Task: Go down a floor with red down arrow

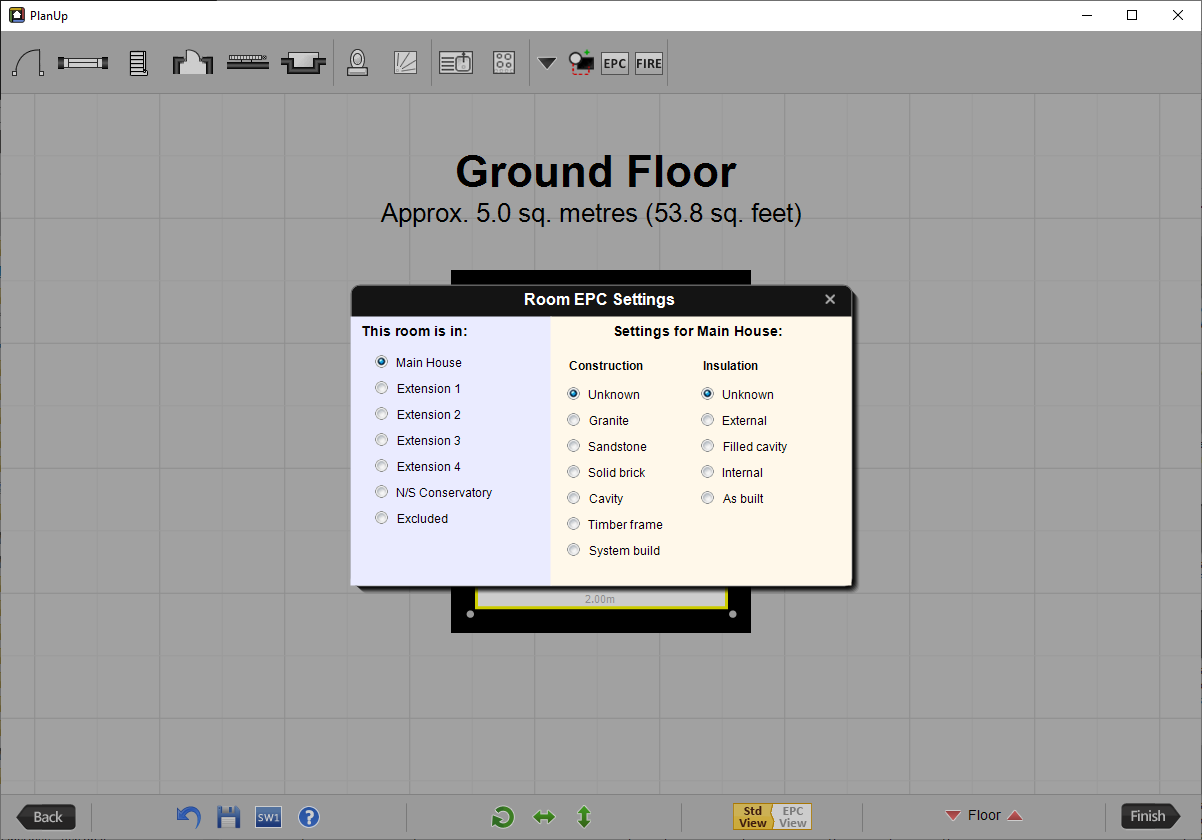Action: 953,816
